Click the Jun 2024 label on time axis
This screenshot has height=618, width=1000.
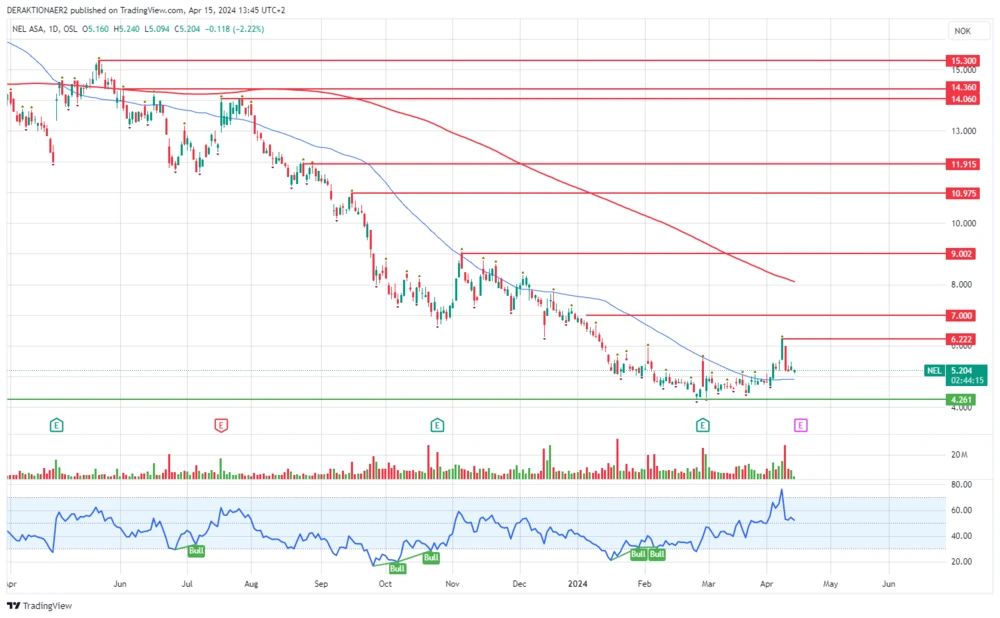(x=888, y=582)
